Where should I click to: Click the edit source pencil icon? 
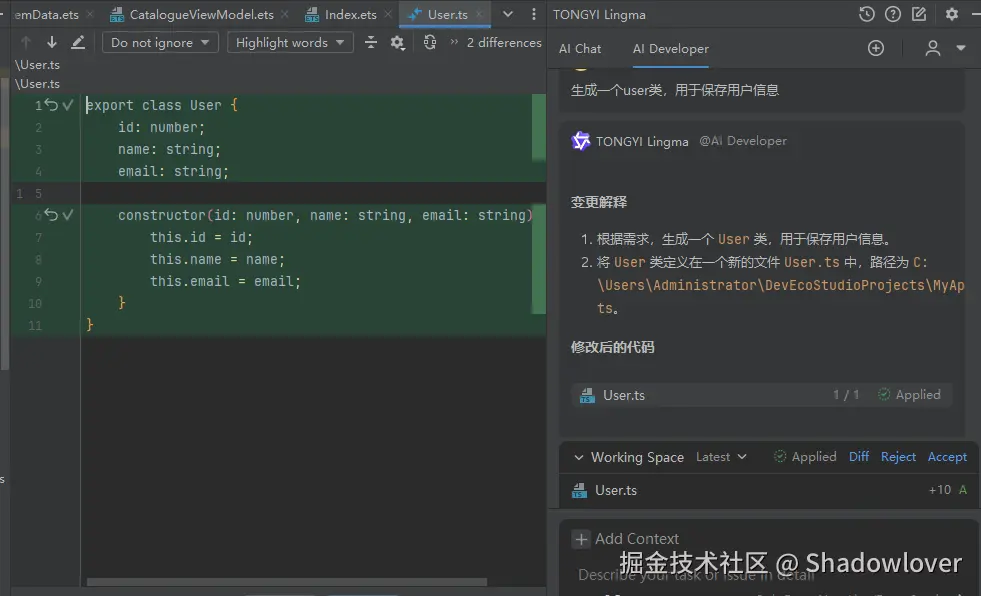pyautogui.click(x=78, y=43)
